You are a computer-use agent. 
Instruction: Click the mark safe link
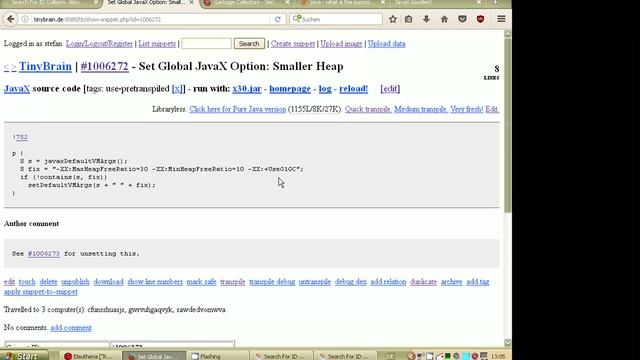(201, 282)
